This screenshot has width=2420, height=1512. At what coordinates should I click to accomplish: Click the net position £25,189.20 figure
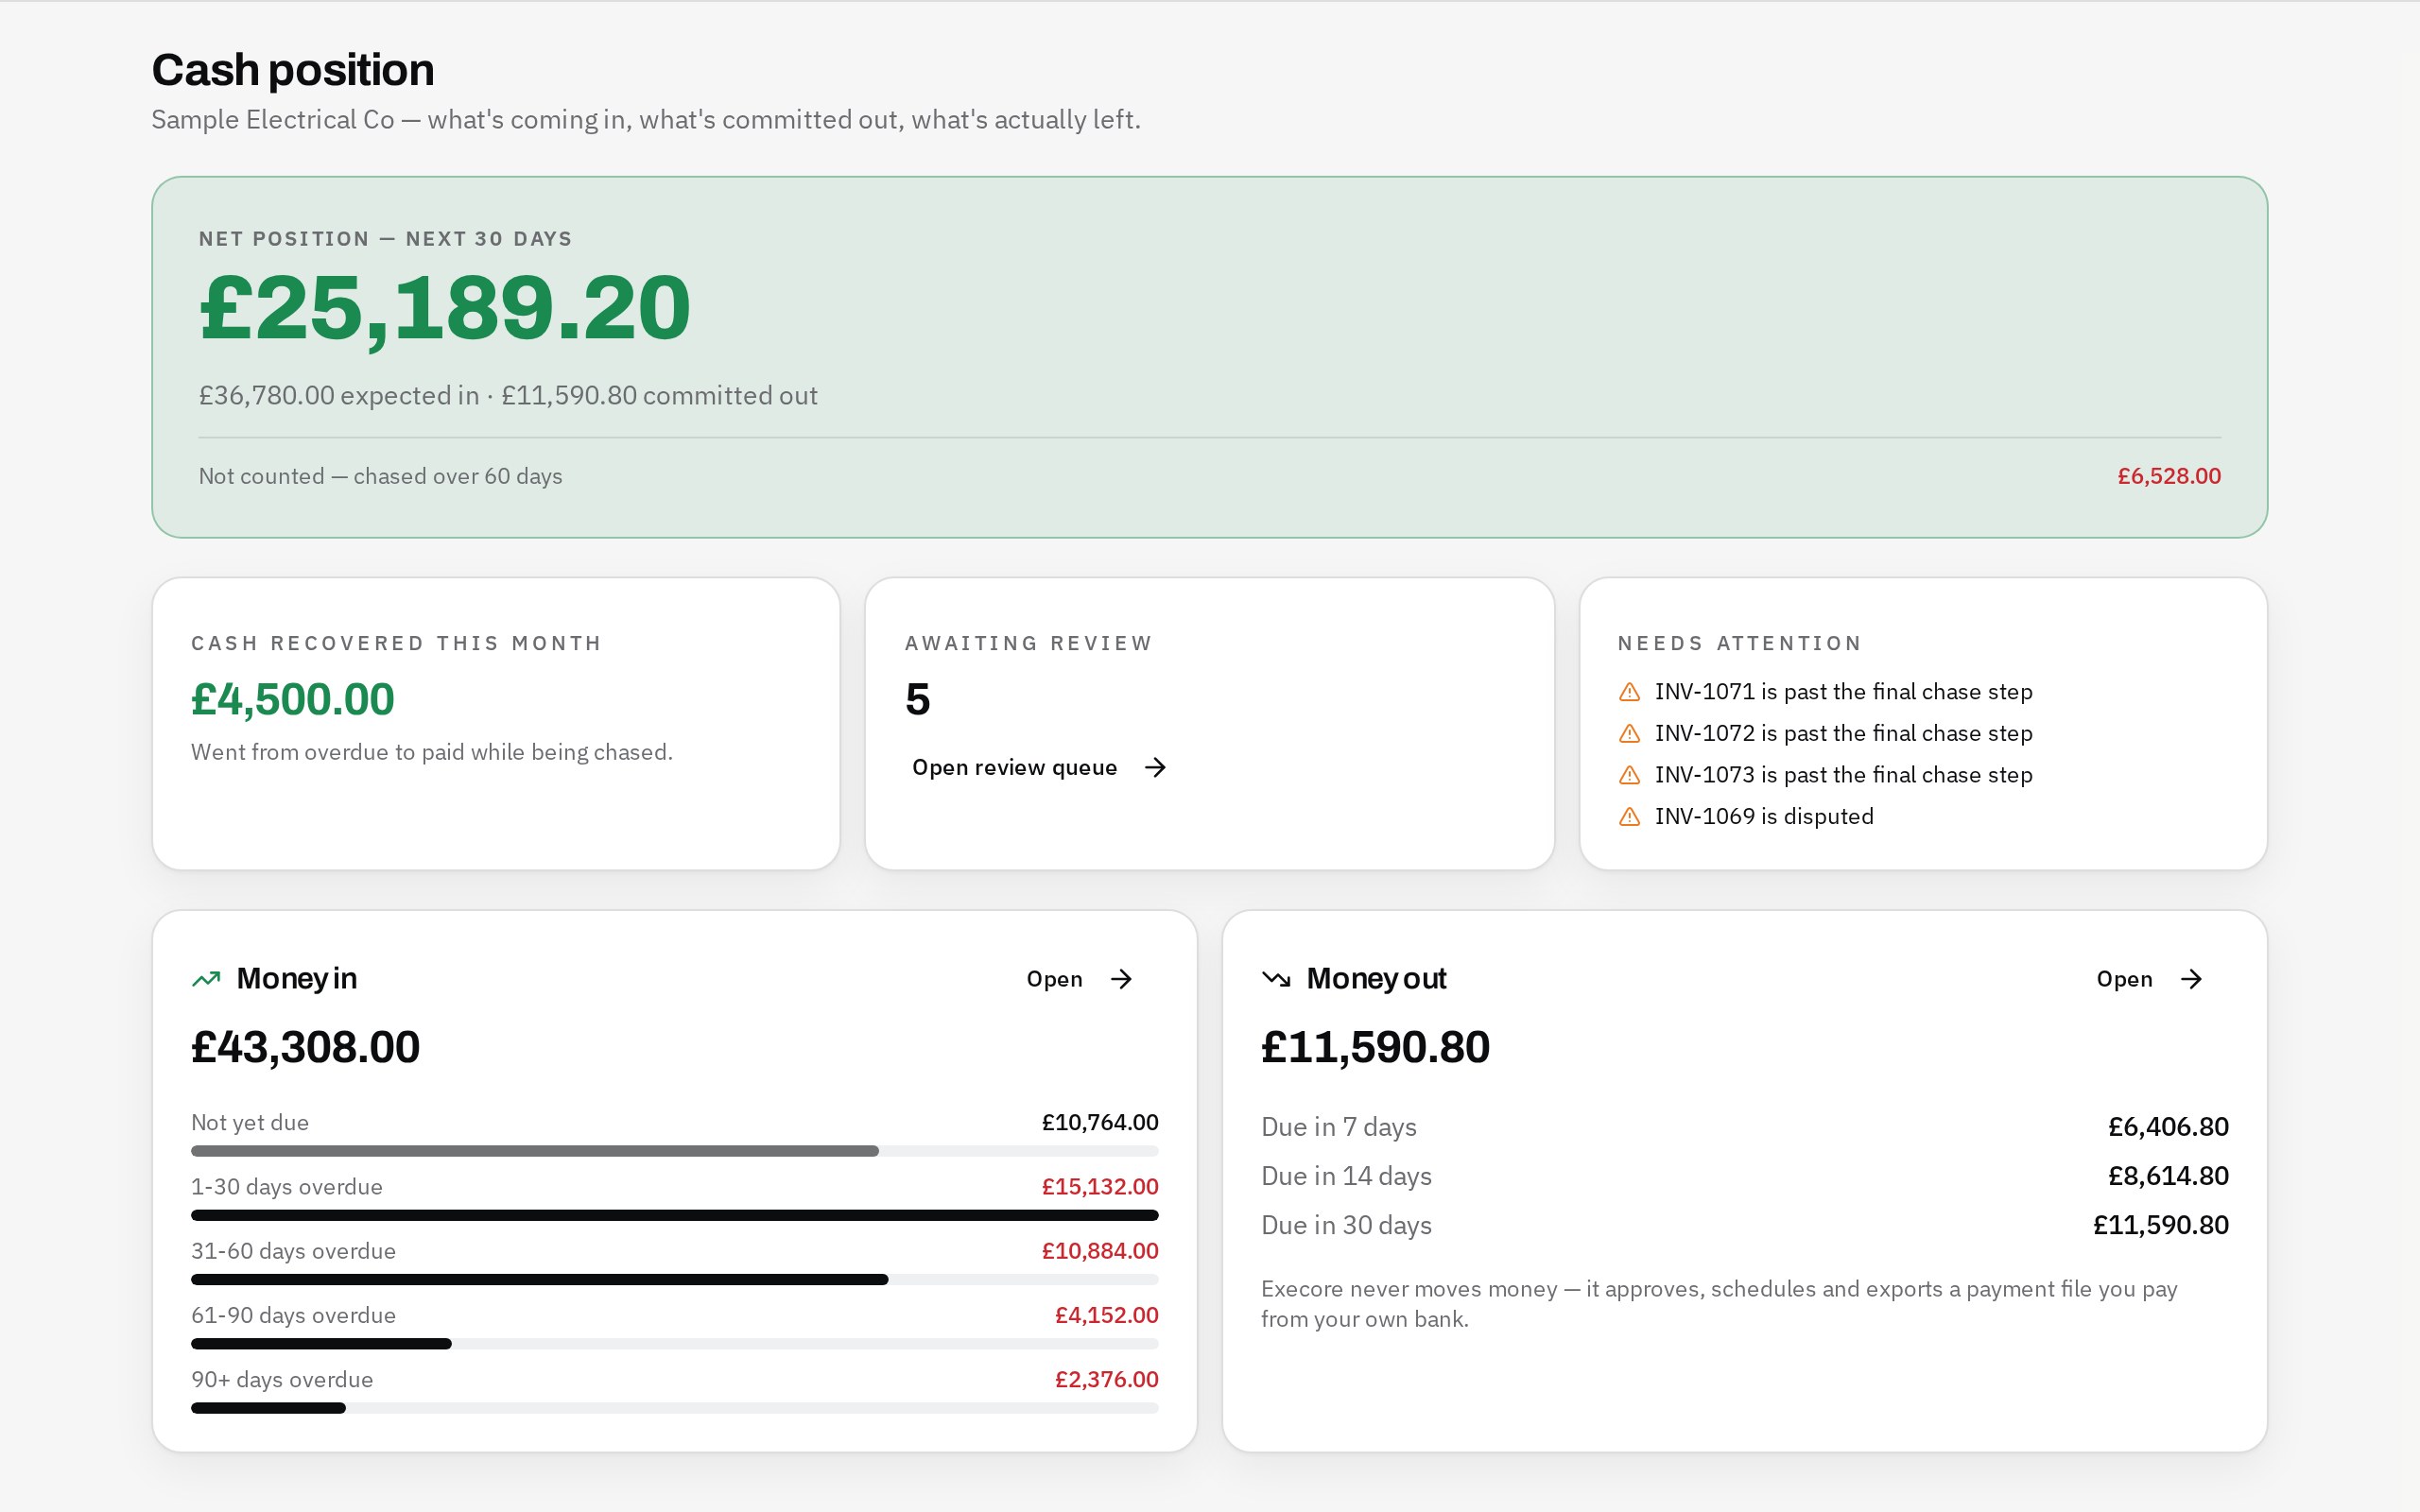pyautogui.click(x=445, y=308)
